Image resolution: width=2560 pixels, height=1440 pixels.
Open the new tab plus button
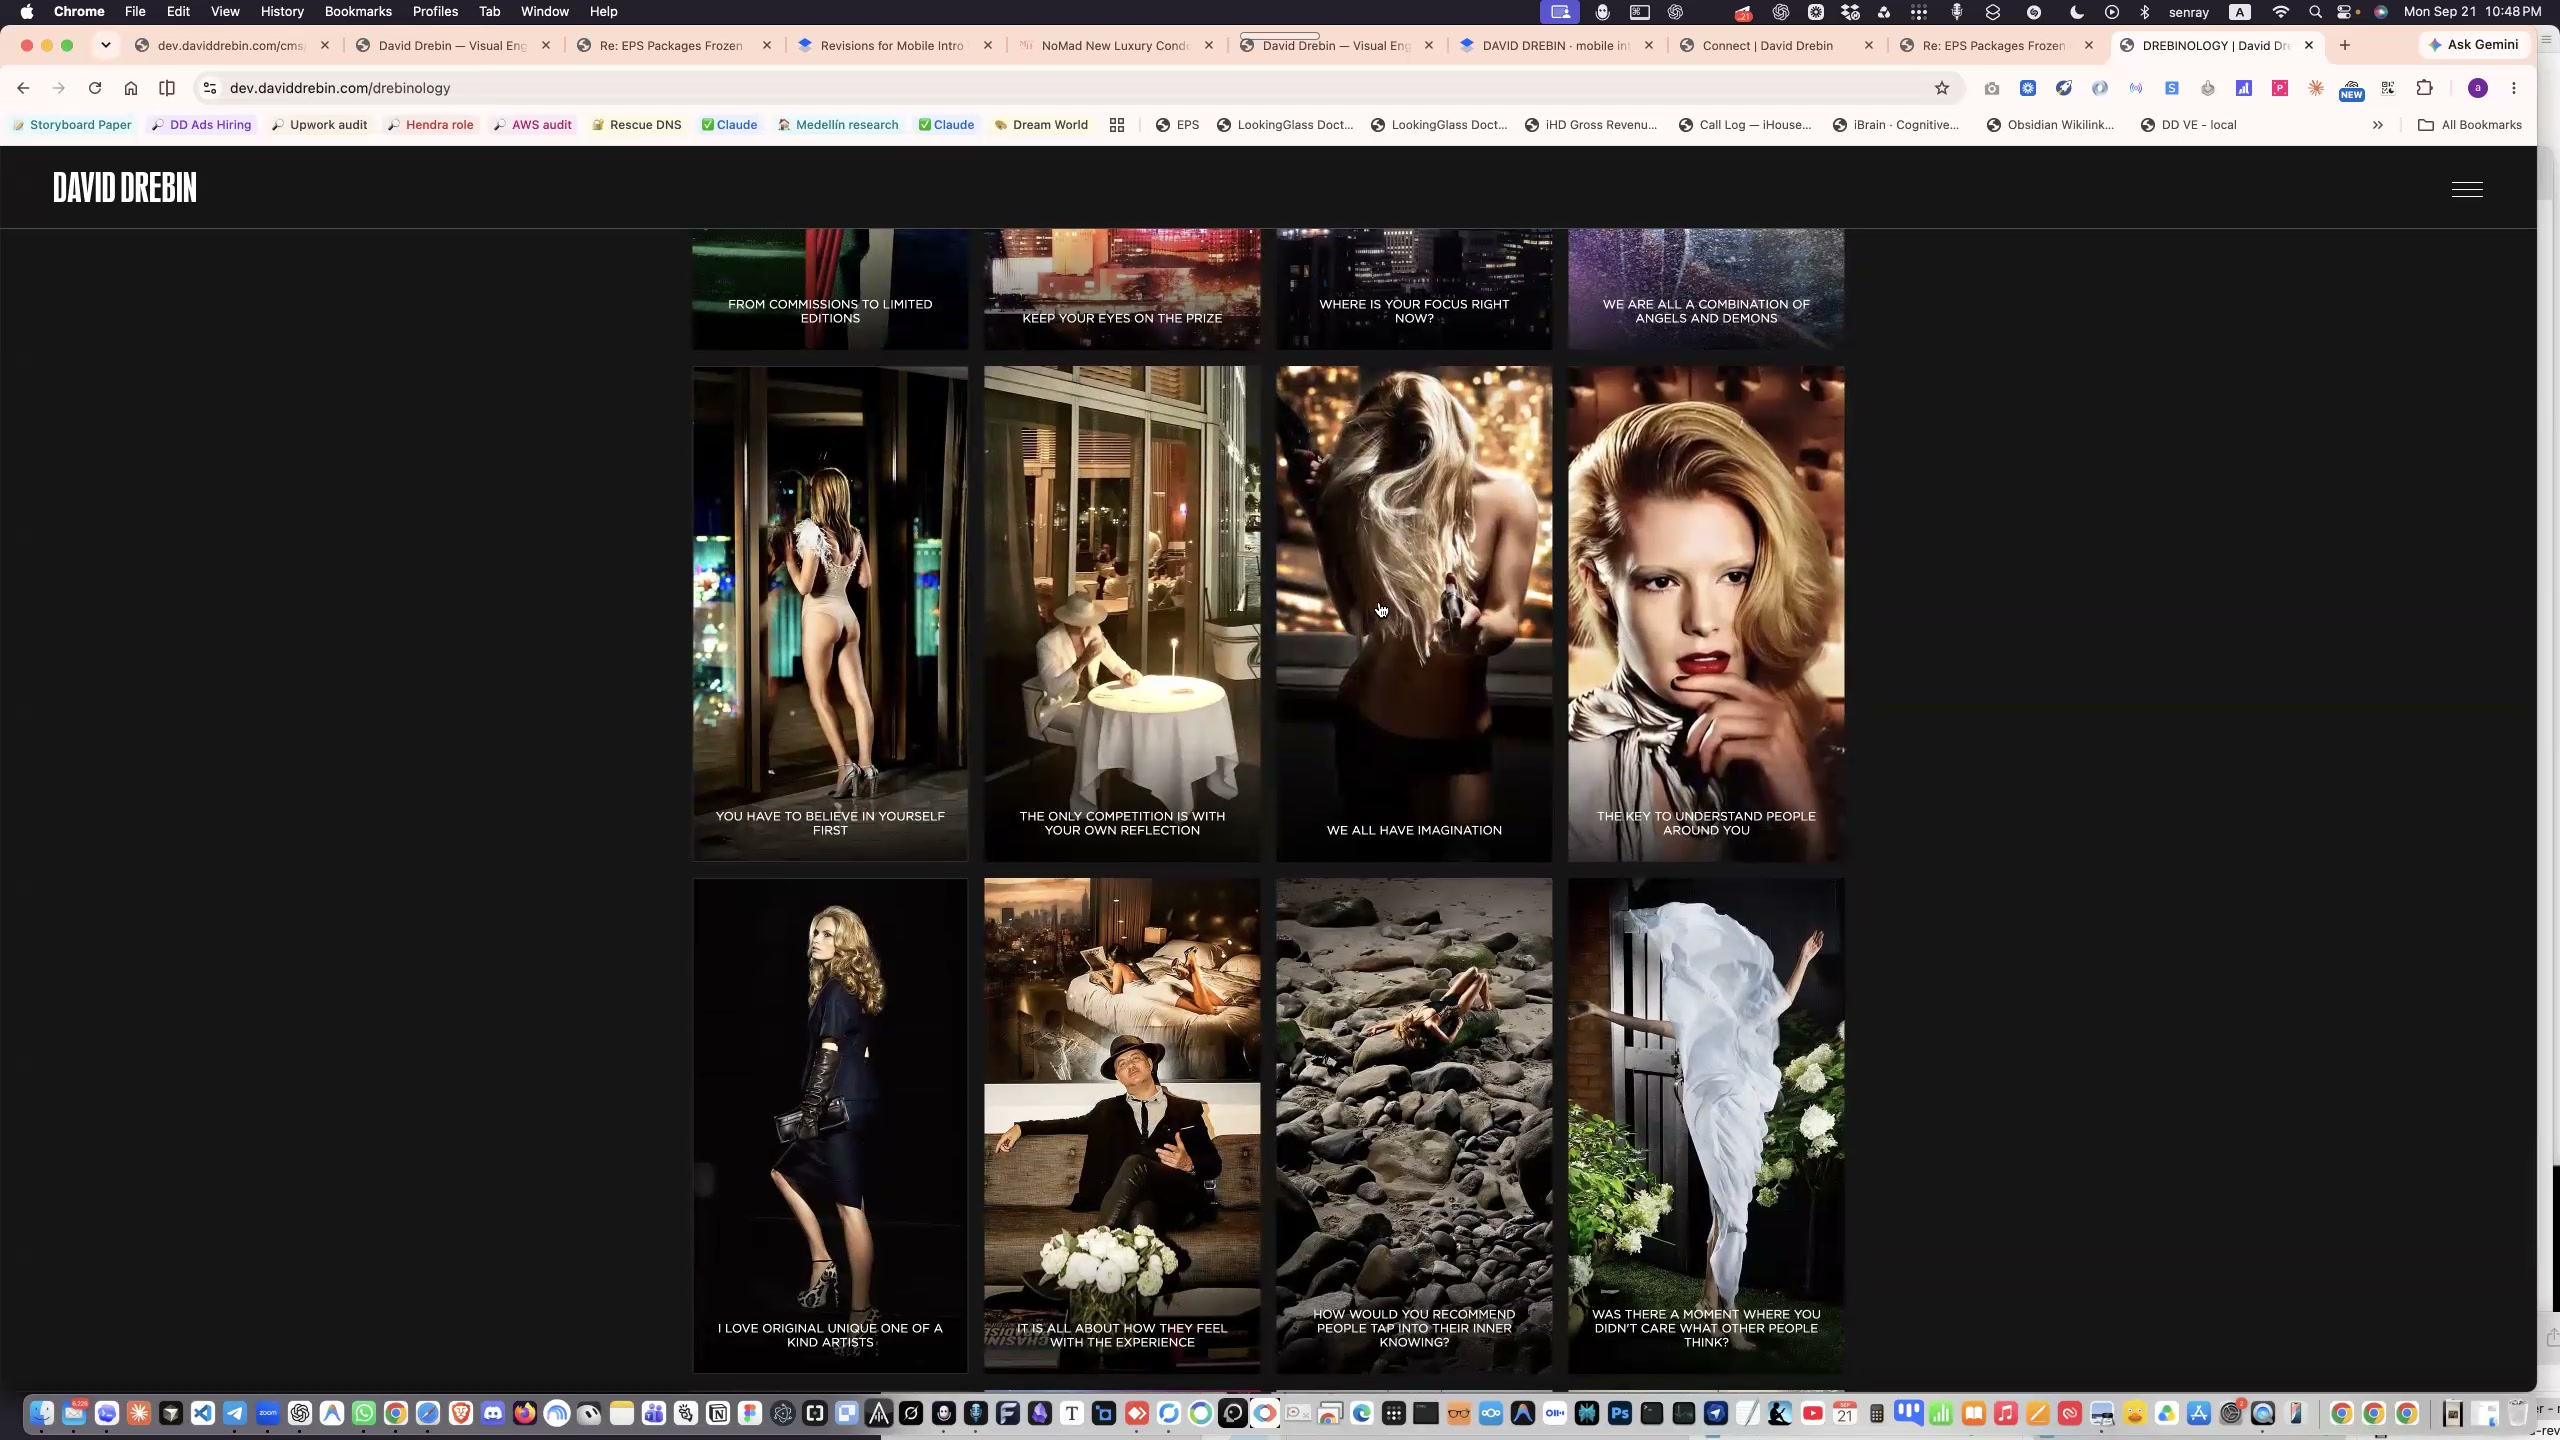[x=2345, y=45]
